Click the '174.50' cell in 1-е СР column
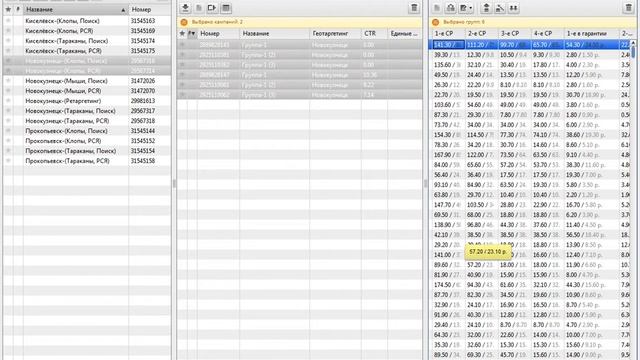This screenshot has width=640, height=360. coord(448,285)
